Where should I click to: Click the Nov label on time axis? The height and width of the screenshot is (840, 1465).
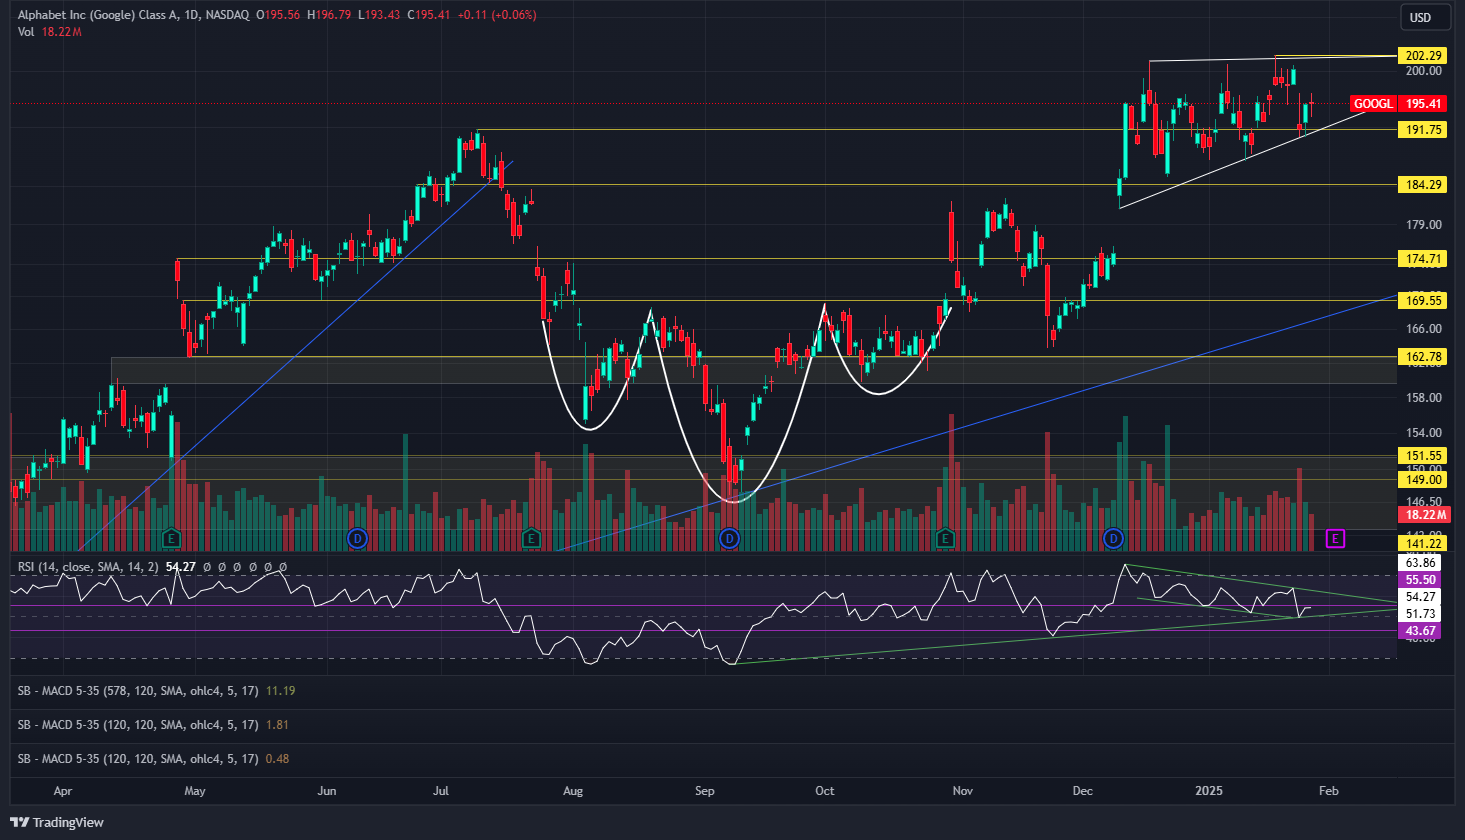coord(963,791)
